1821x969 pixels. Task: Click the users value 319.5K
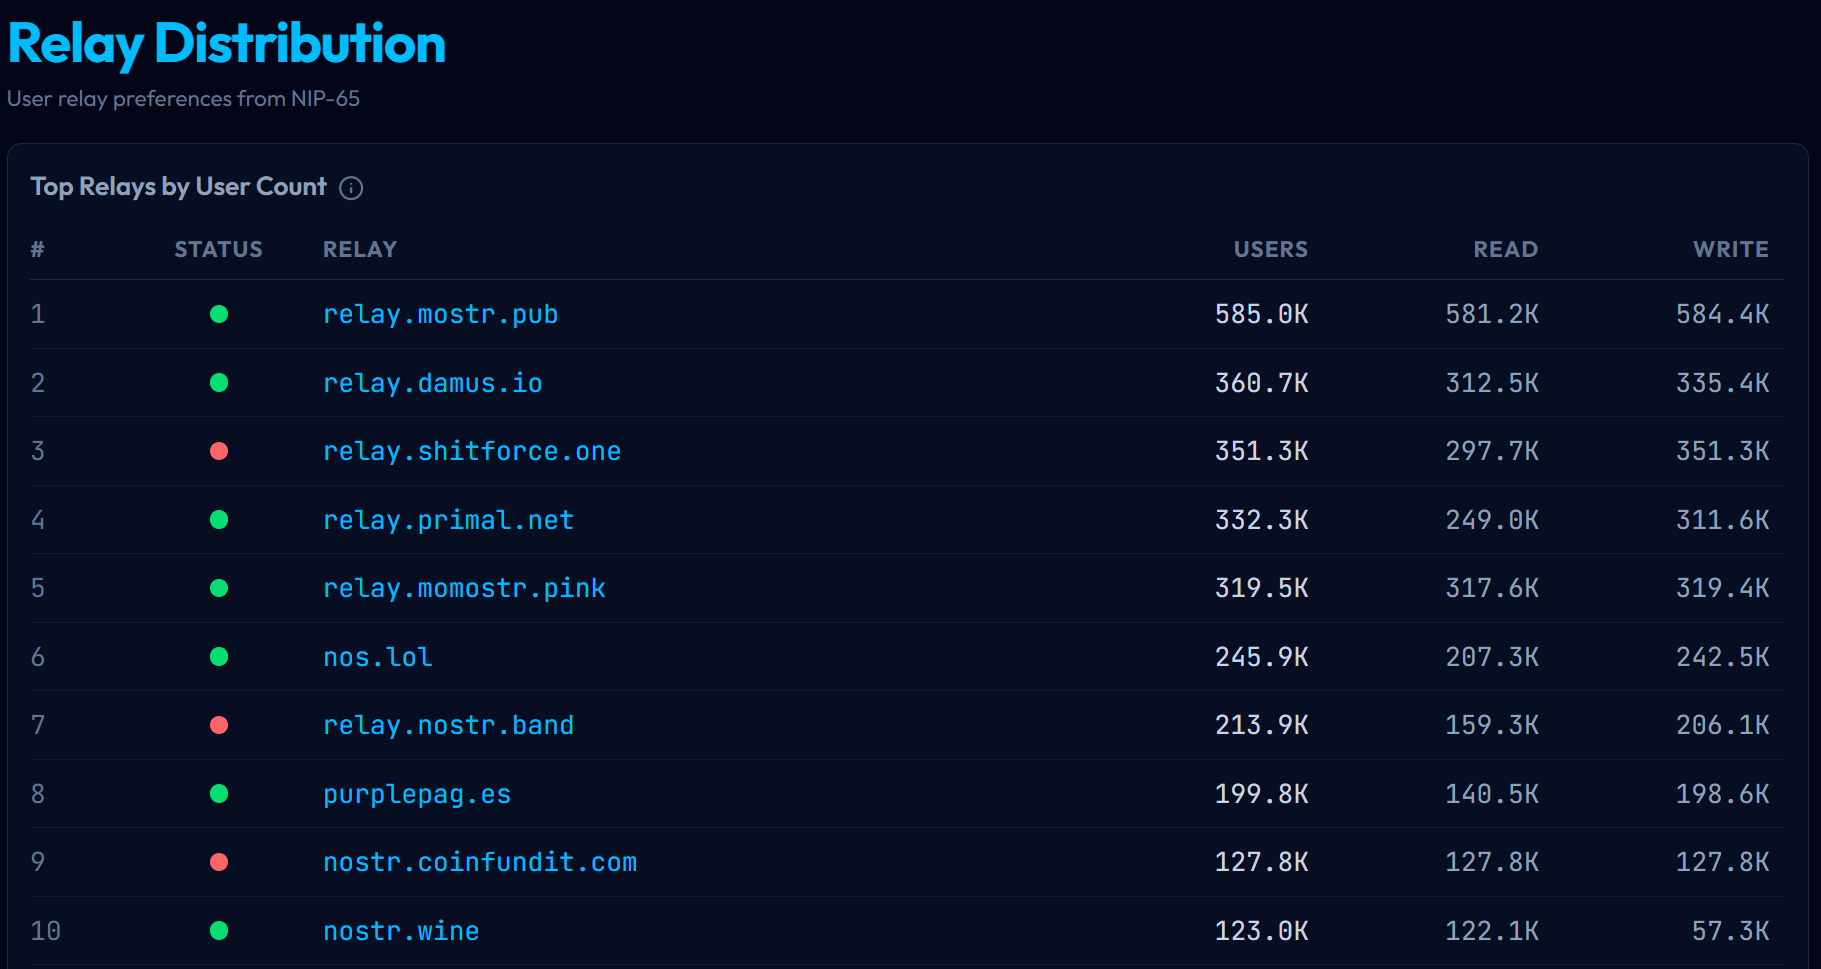[1261, 588]
